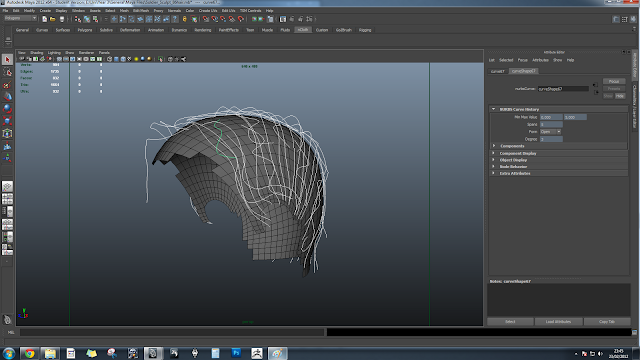Open the Edit Mesh menu
Screen dimensions: 640x360
point(141,11)
